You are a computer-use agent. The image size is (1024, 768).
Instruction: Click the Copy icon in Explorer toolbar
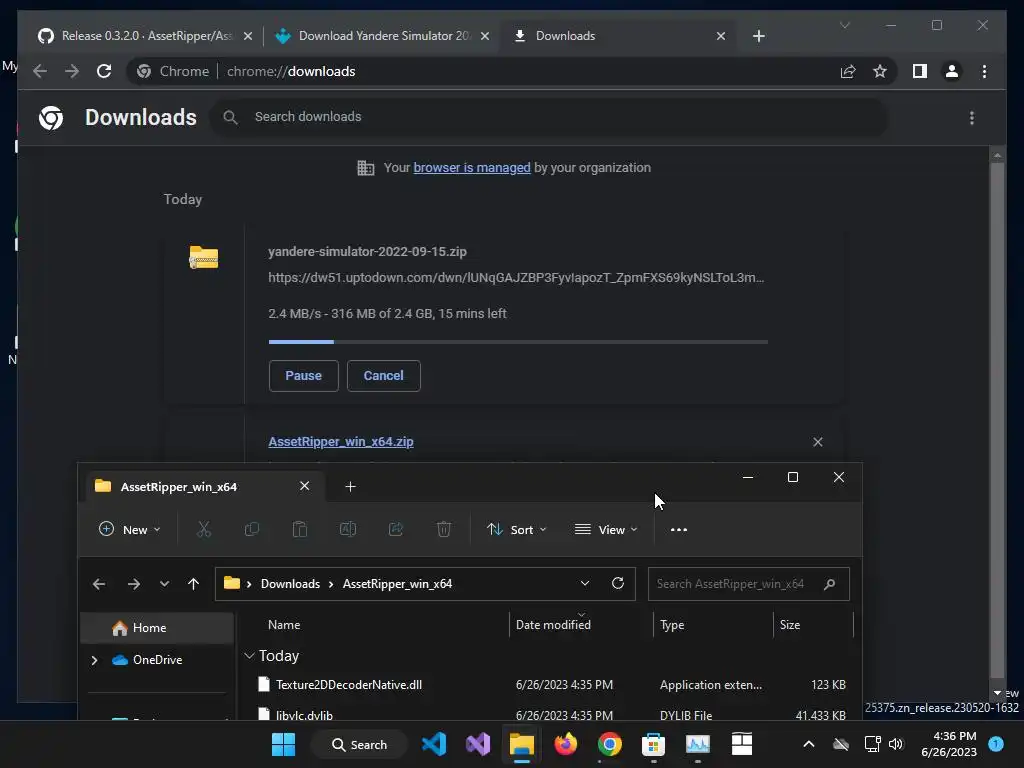click(x=251, y=530)
